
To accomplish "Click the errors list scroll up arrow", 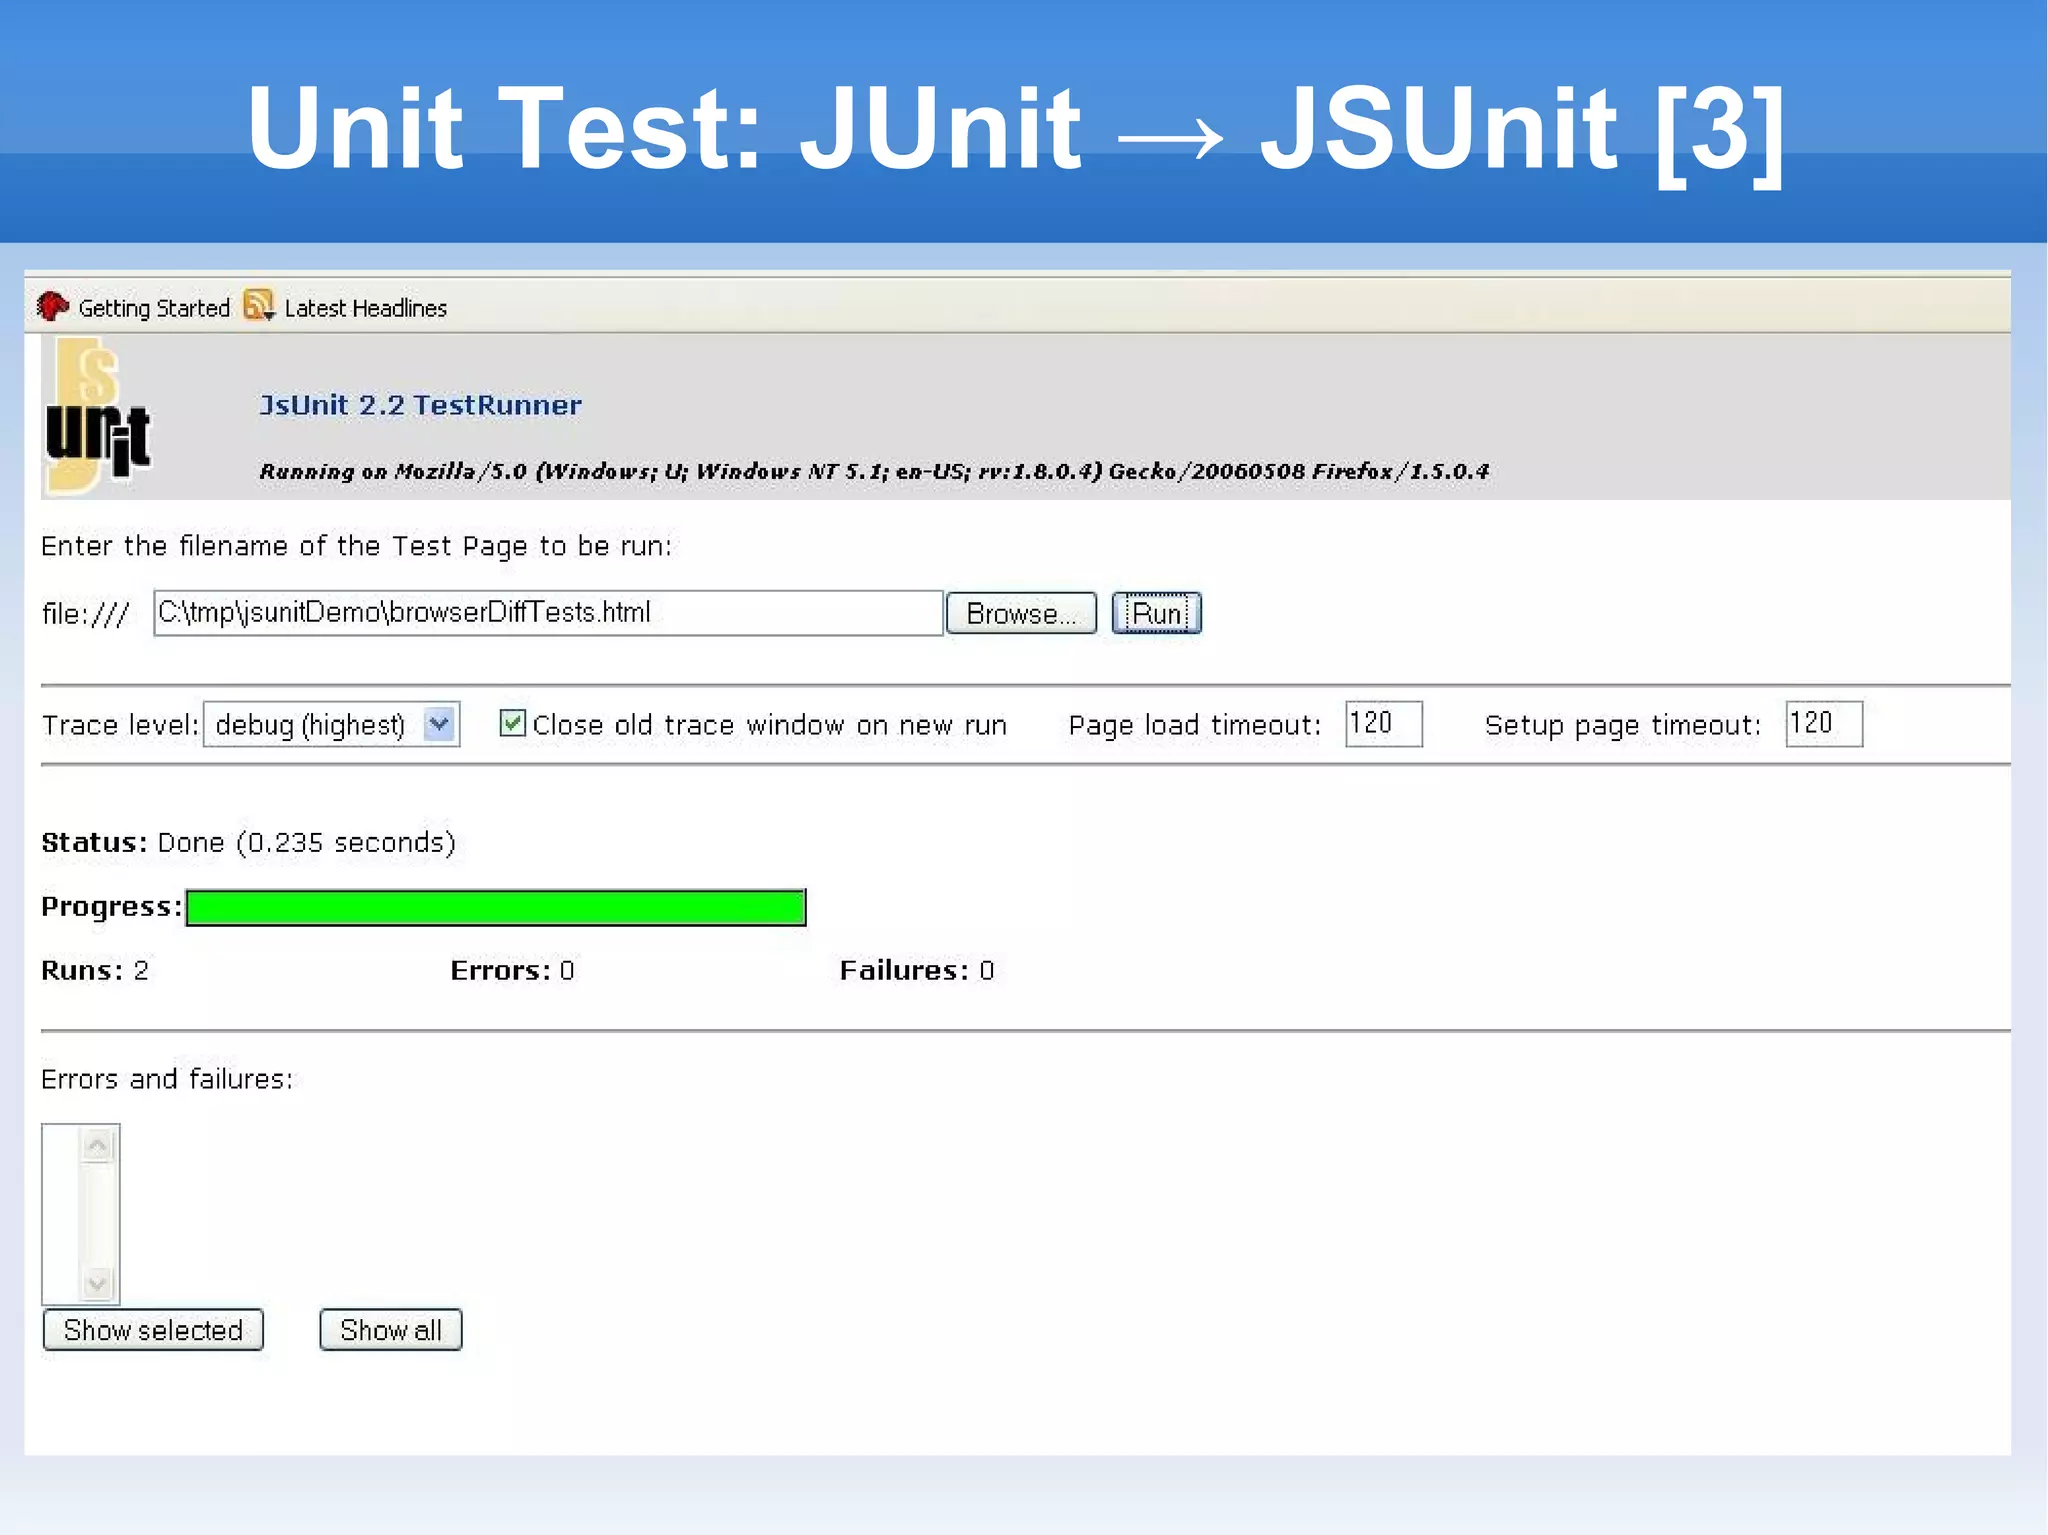I will tap(97, 1145).
